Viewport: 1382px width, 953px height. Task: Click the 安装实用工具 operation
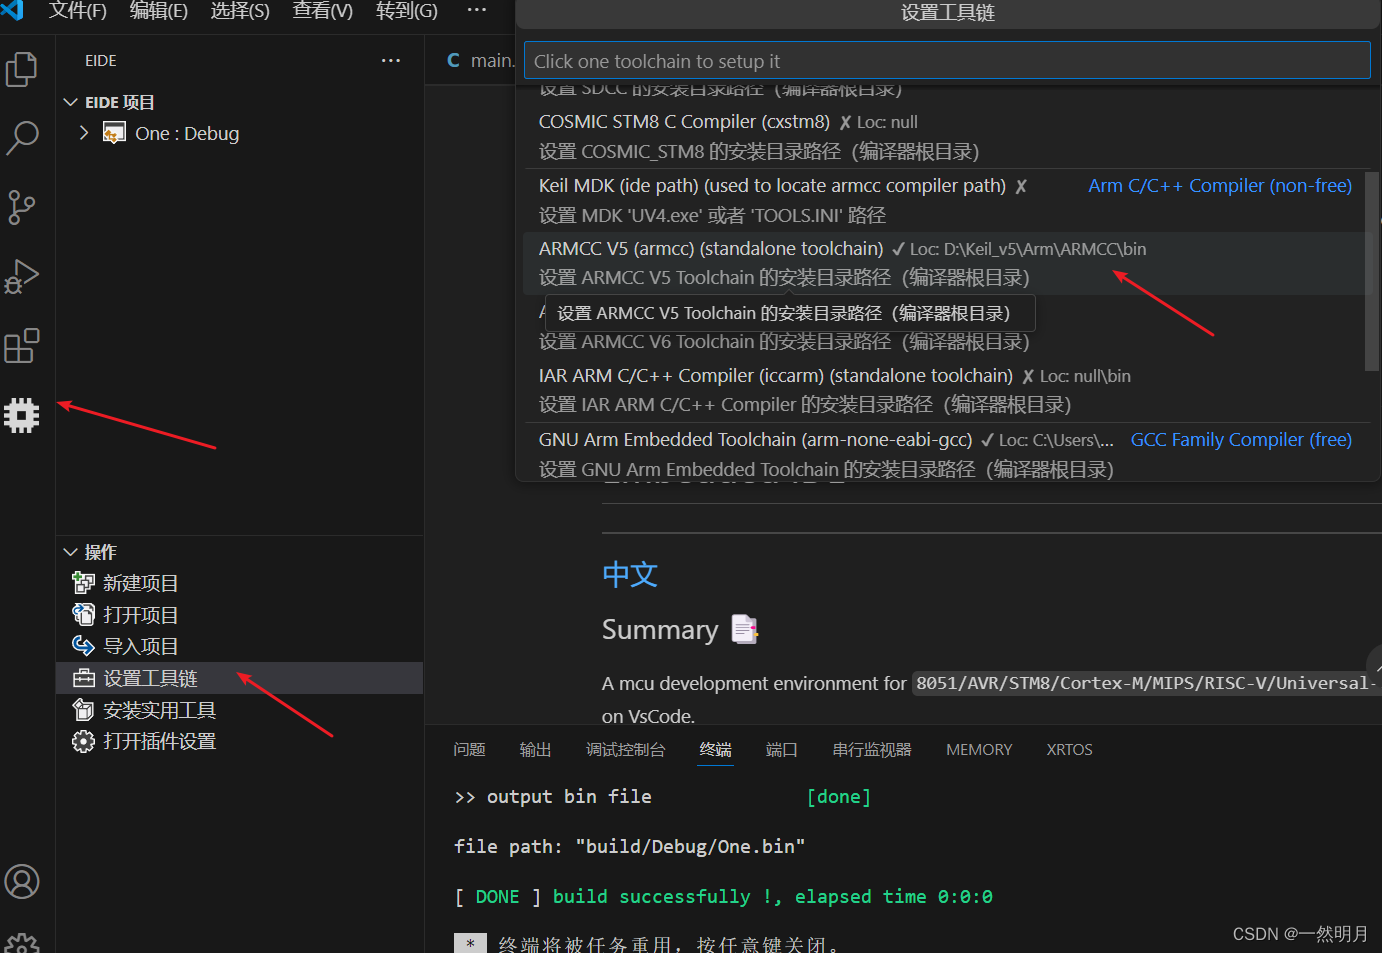(x=240, y=710)
